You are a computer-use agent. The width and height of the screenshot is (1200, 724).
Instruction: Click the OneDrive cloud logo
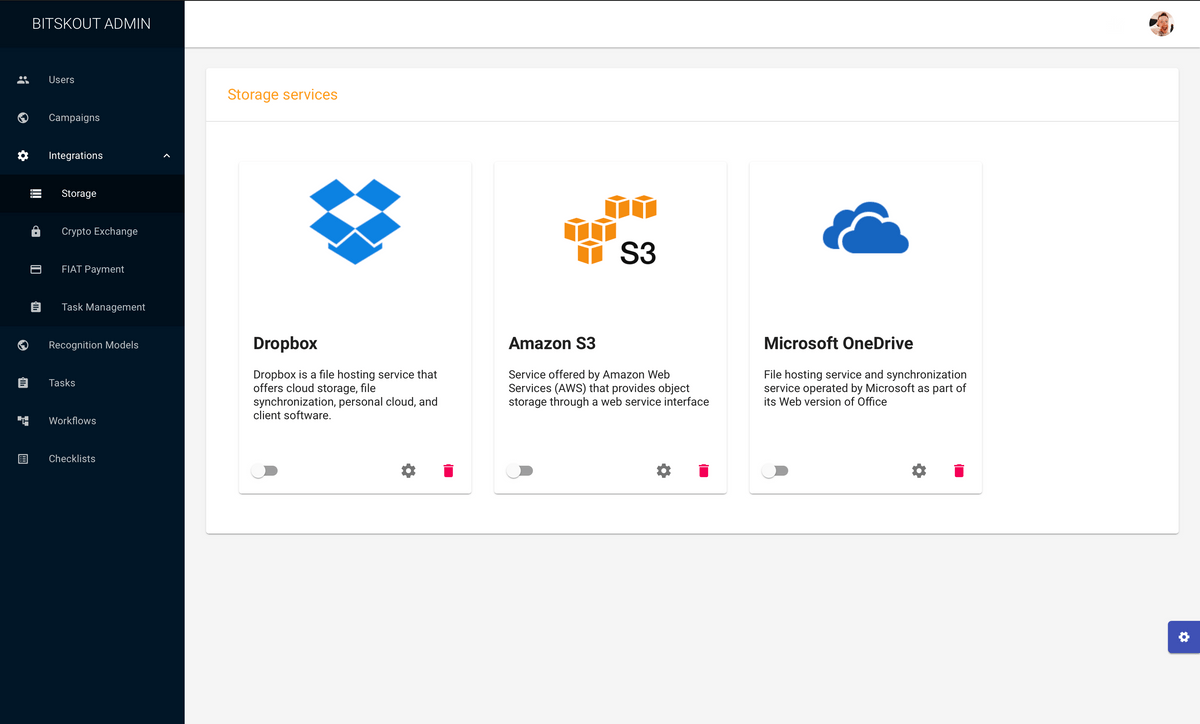tap(865, 227)
